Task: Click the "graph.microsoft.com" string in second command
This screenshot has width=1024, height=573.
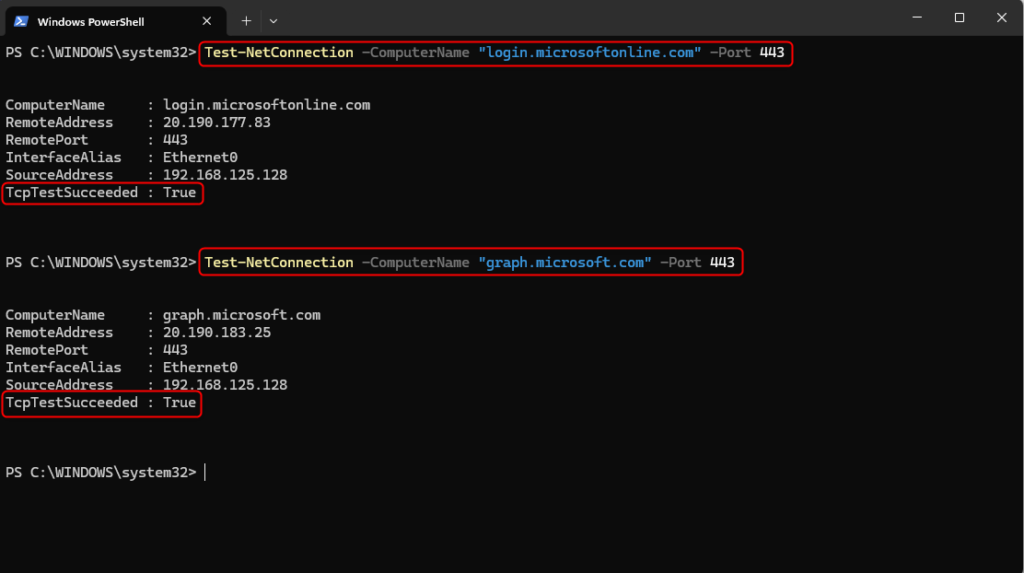Action: [565, 263]
